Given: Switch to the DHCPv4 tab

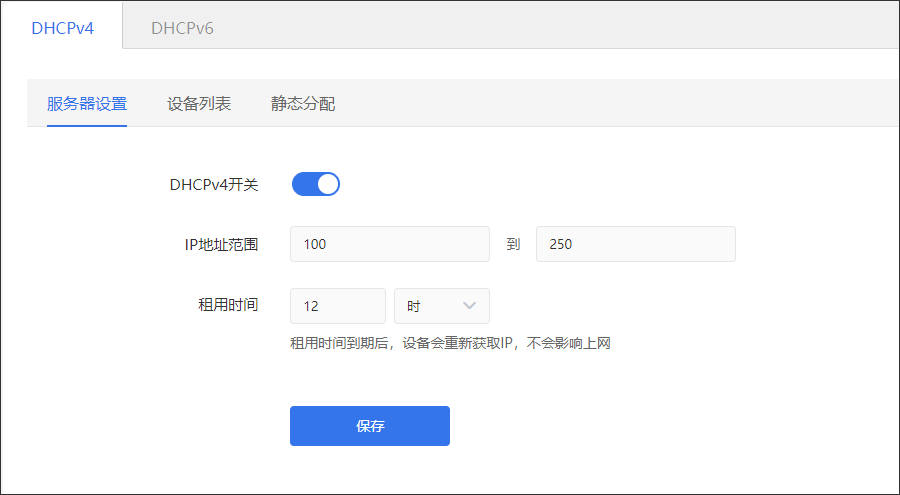Looking at the screenshot, I should [x=63, y=28].
